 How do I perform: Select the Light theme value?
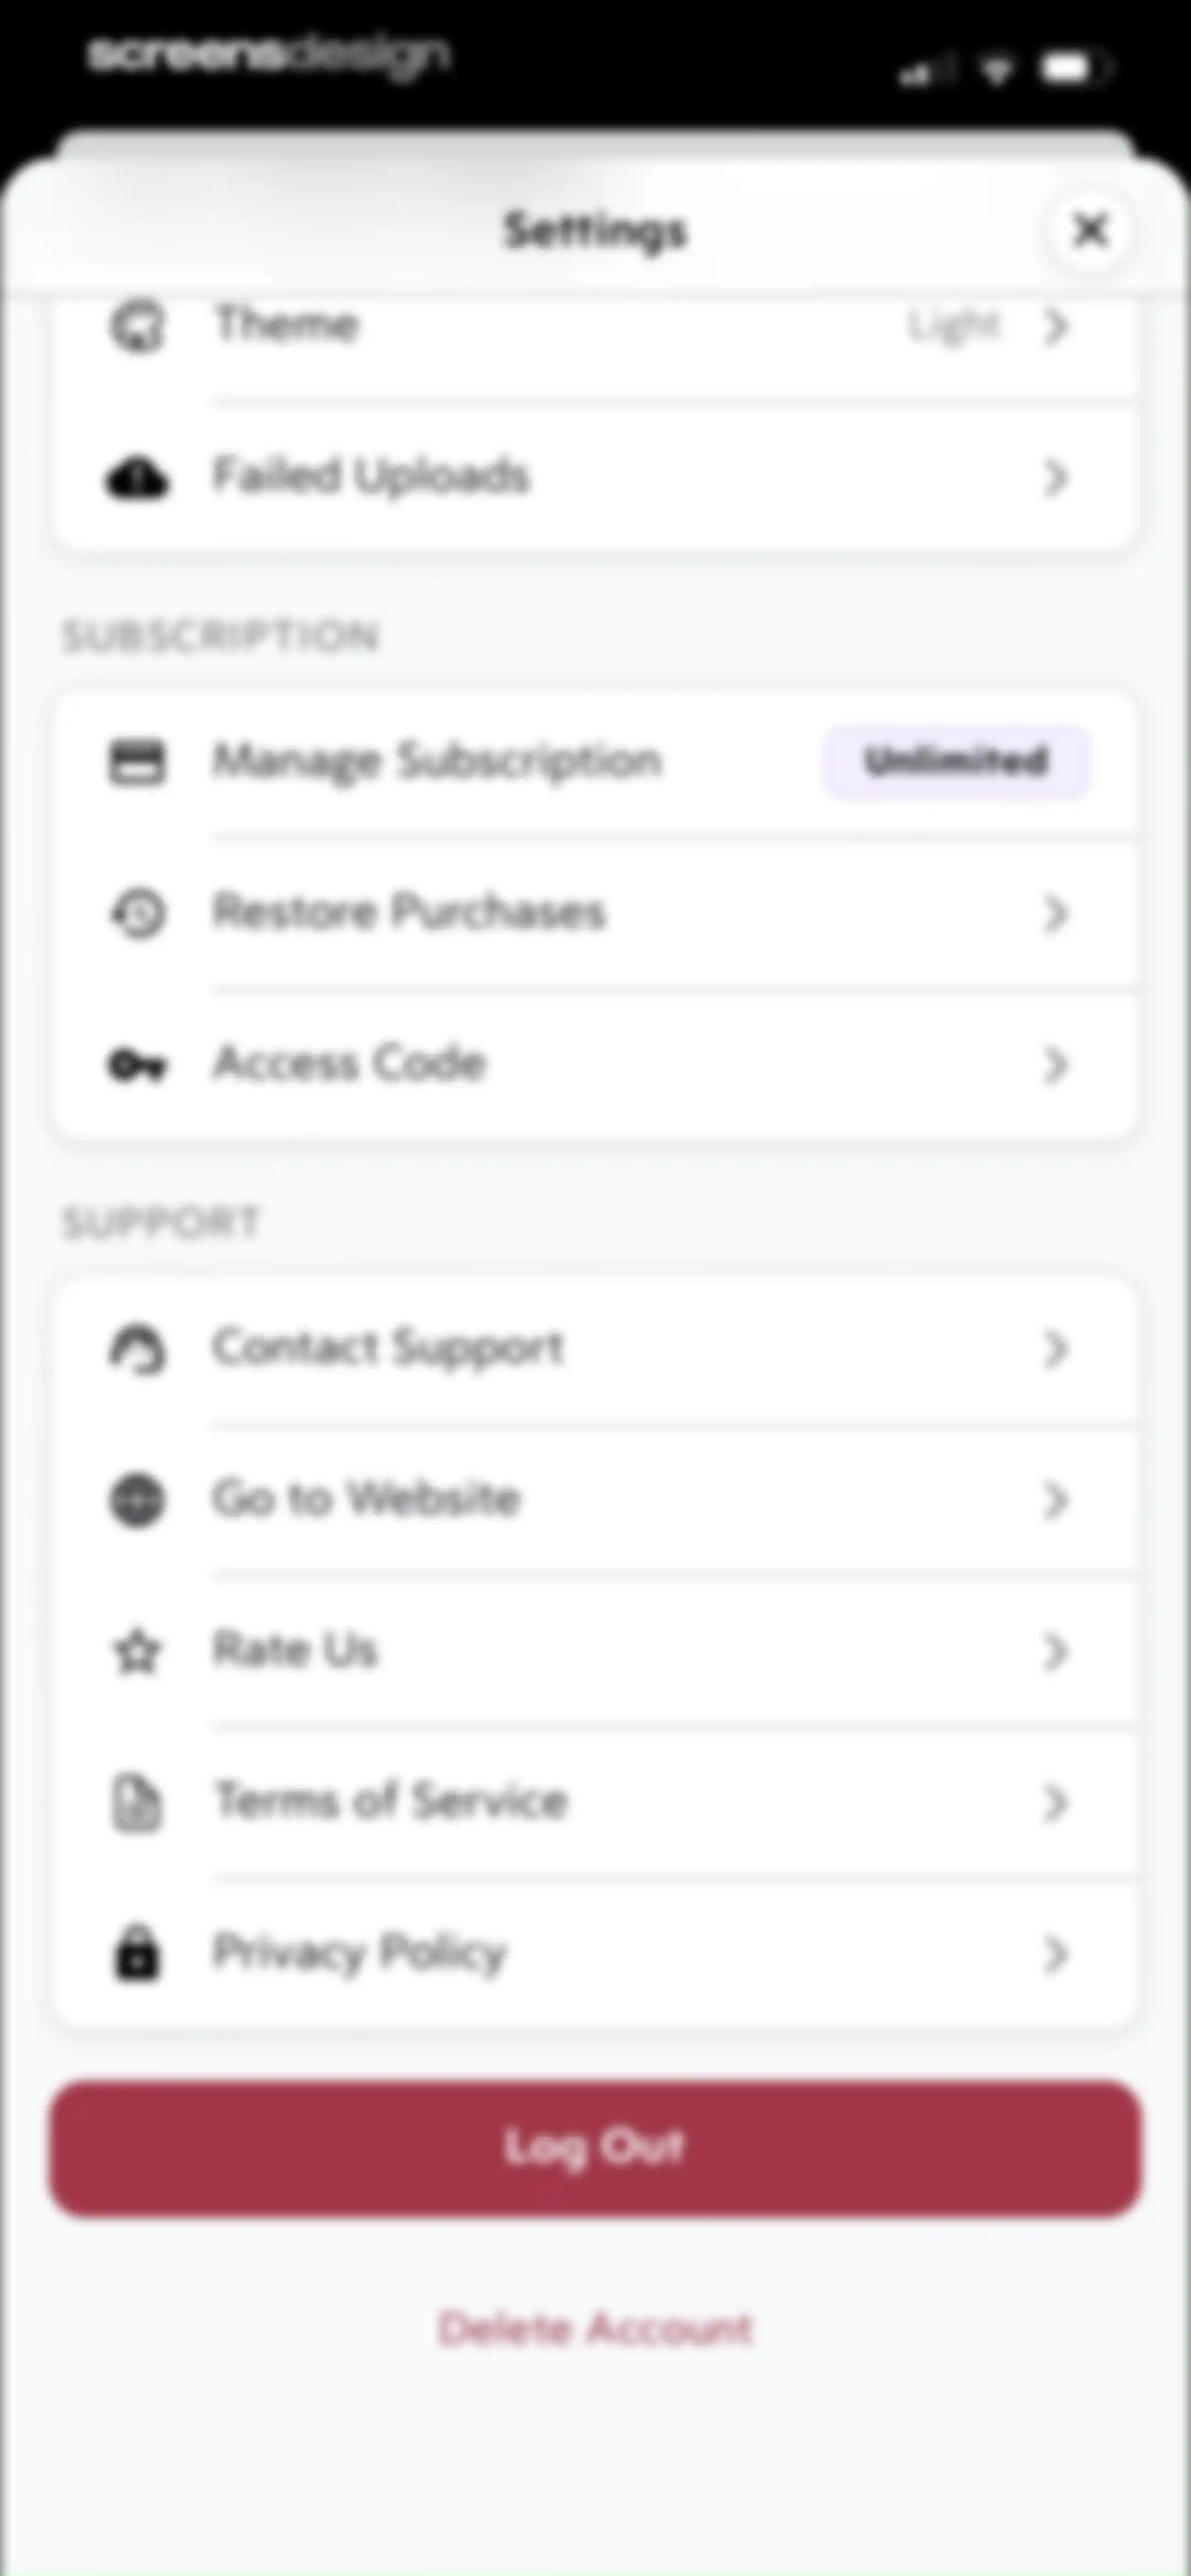point(954,326)
